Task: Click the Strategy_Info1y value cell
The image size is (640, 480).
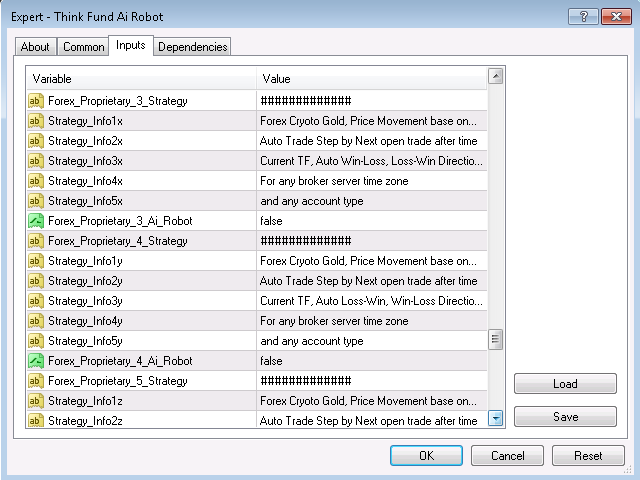Action: pyautogui.click(x=372, y=261)
